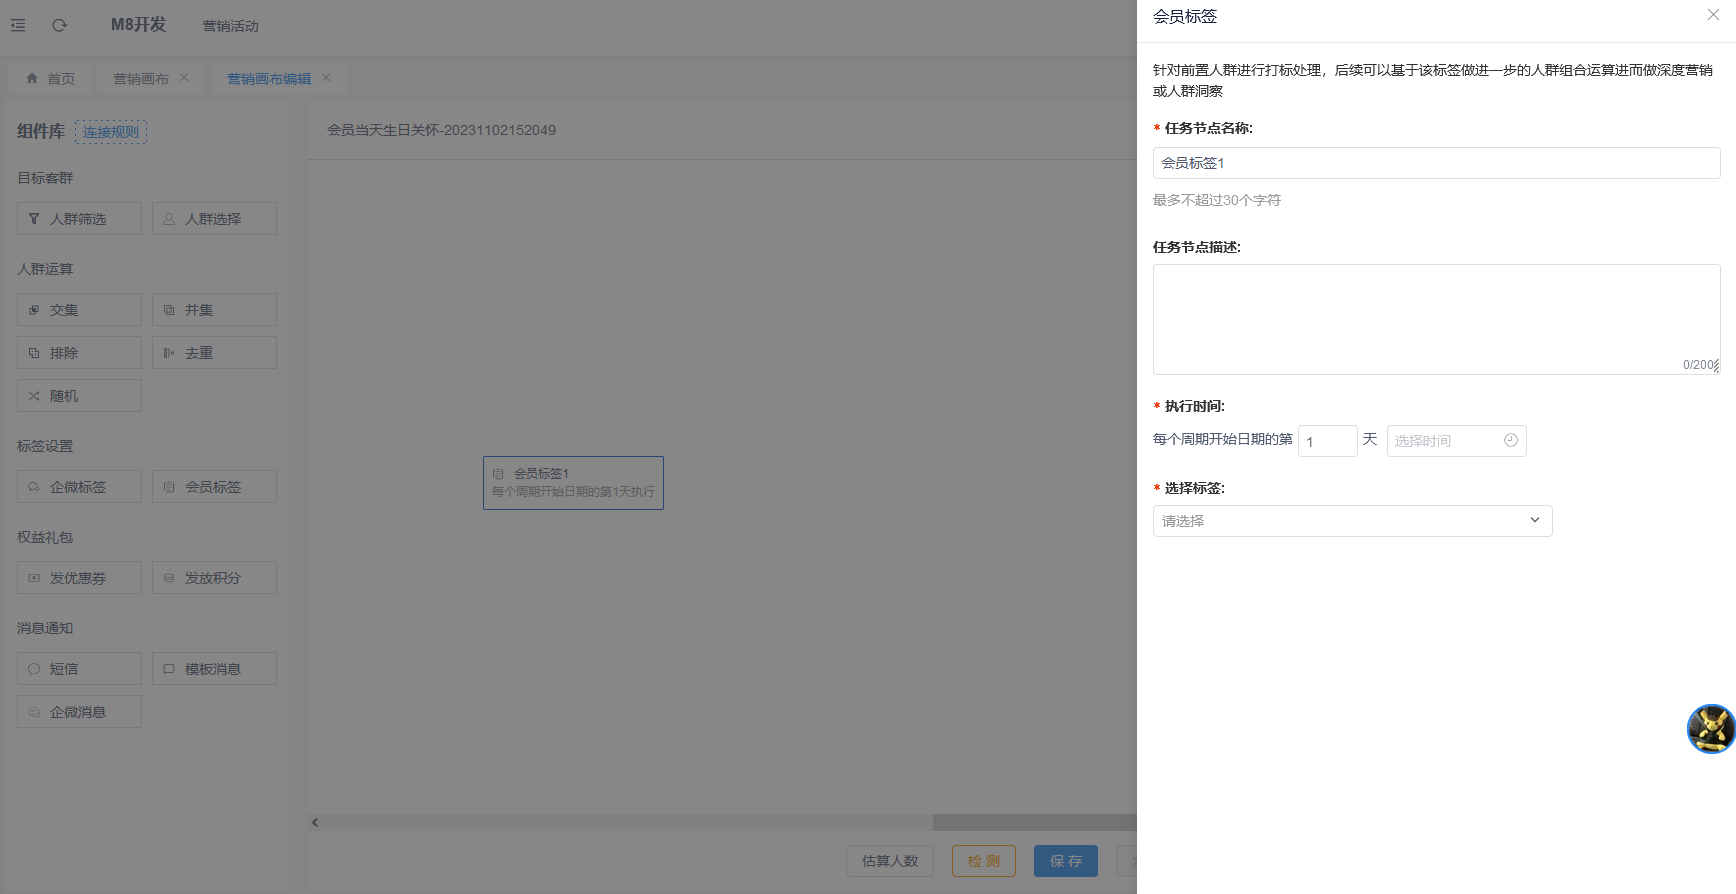Switch to the 营销画布 tab
Screen dimensions: 1736x894
pyautogui.click(x=141, y=78)
